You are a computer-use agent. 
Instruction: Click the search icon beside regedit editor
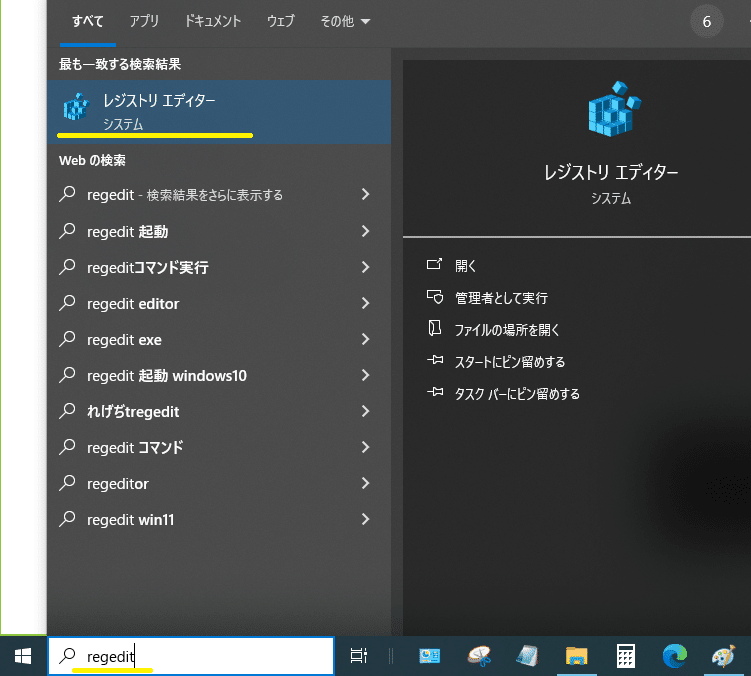(x=67, y=303)
